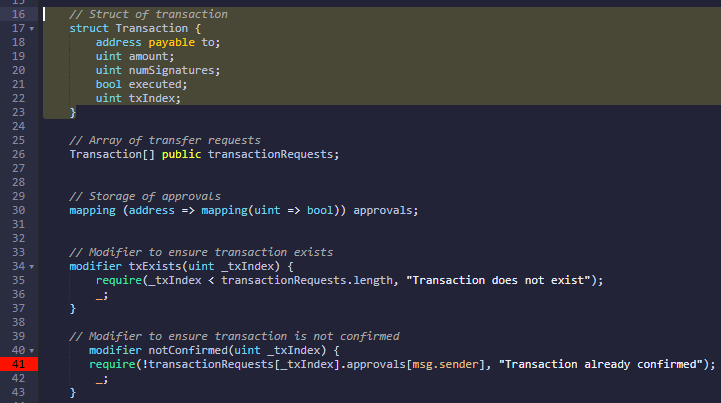Select line number 16 in the gutter
Image resolution: width=721 pixels, height=403 pixels.
[18, 14]
